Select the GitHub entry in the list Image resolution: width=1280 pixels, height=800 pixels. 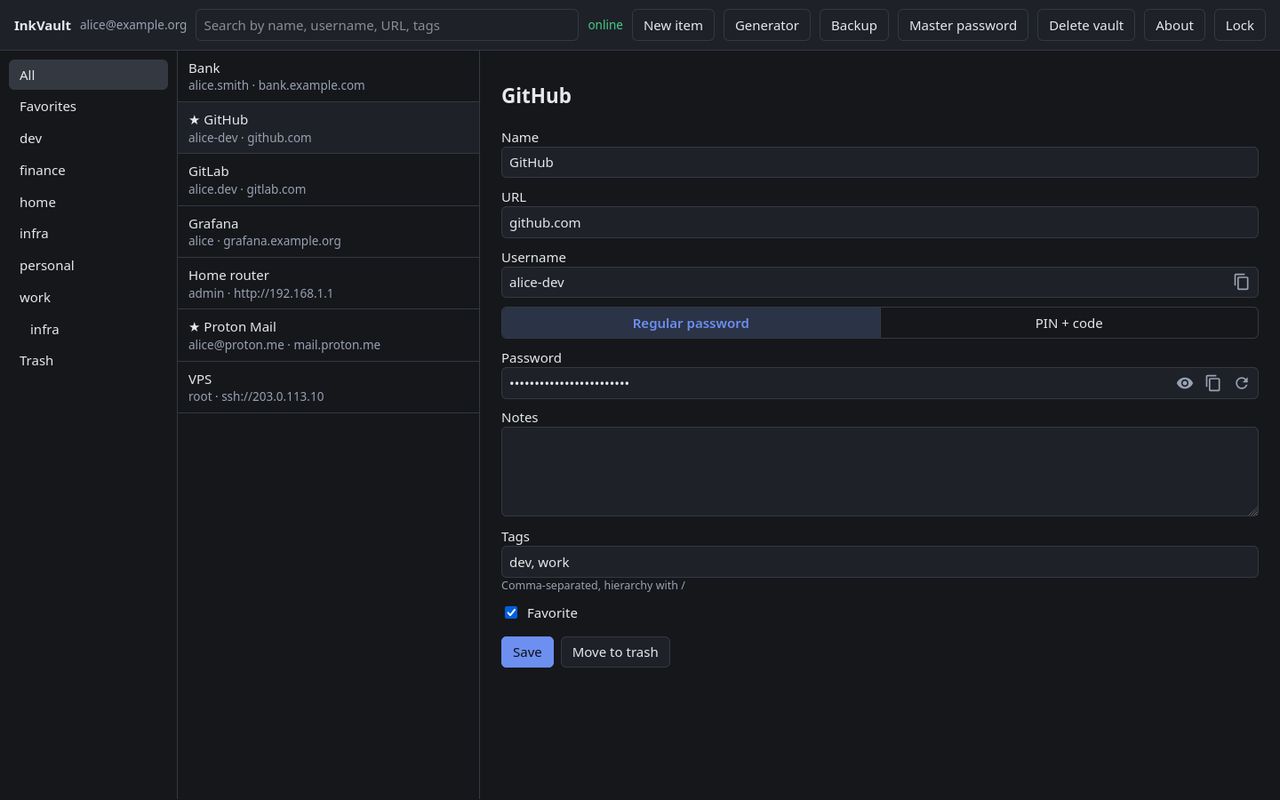[329, 128]
